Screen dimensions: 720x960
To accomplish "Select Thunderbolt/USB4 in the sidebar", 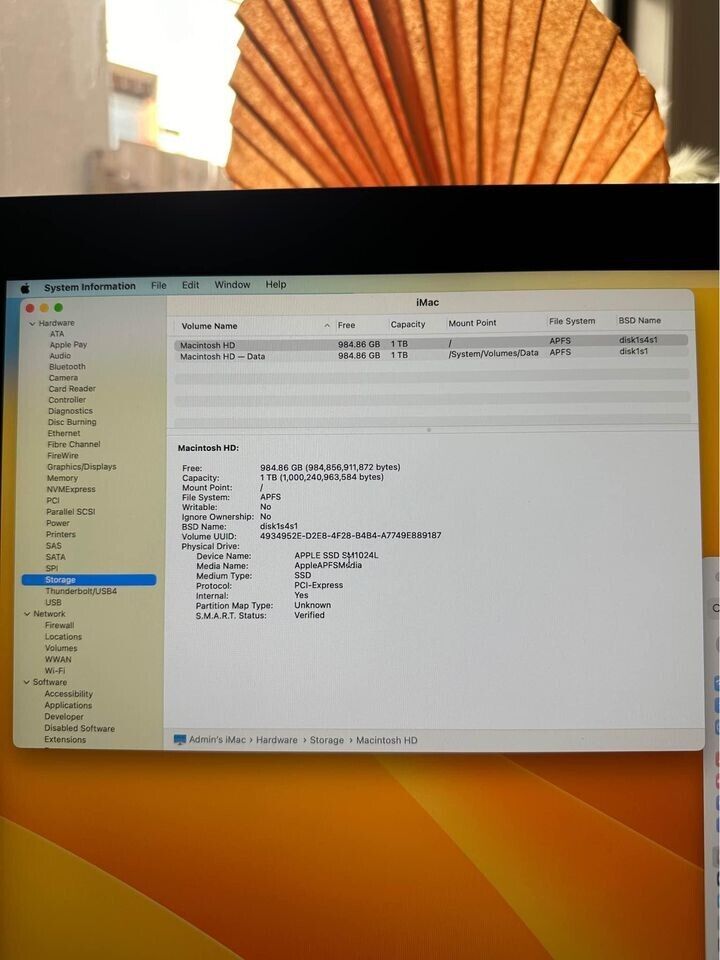I will tap(81, 591).
